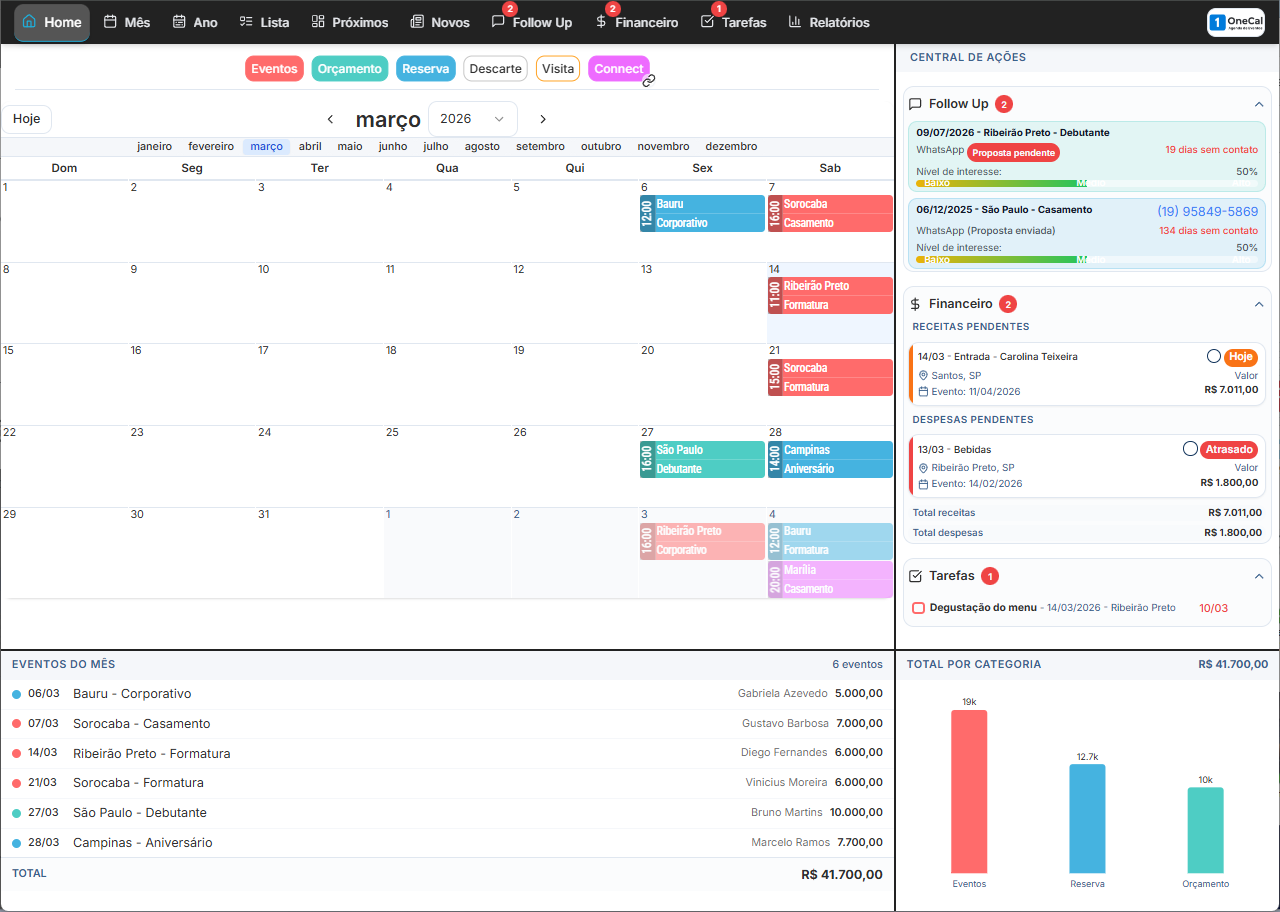1280x912 pixels.
Task: Click the Home house icon in the navbar
Action: [29, 22]
